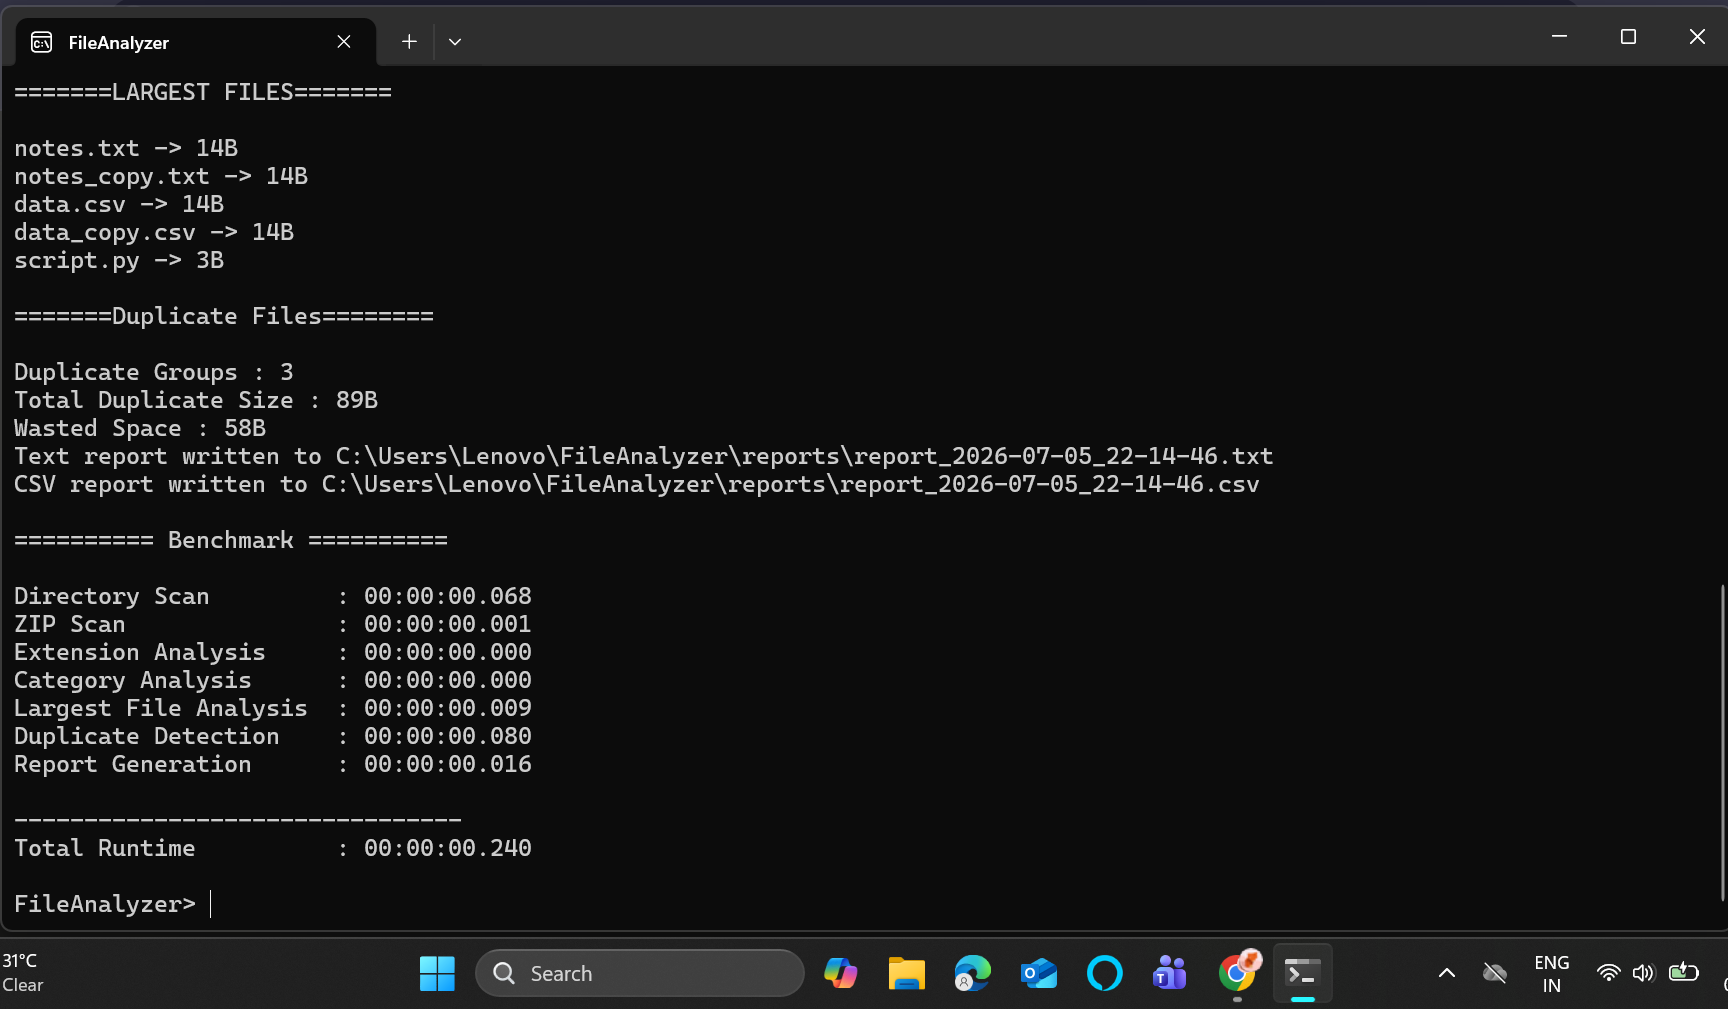This screenshot has height=1009, width=1728.
Task: Close the terminal window
Action: click(x=1697, y=37)
